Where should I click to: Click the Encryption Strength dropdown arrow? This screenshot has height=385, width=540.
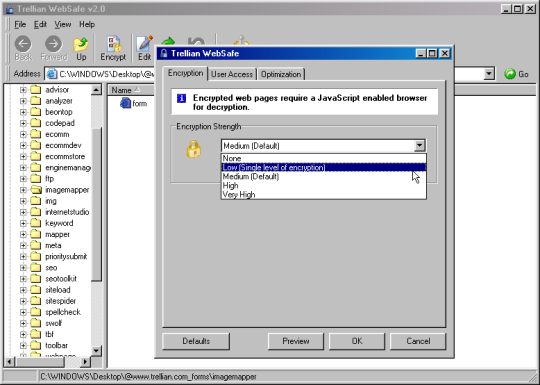[419, 146]
